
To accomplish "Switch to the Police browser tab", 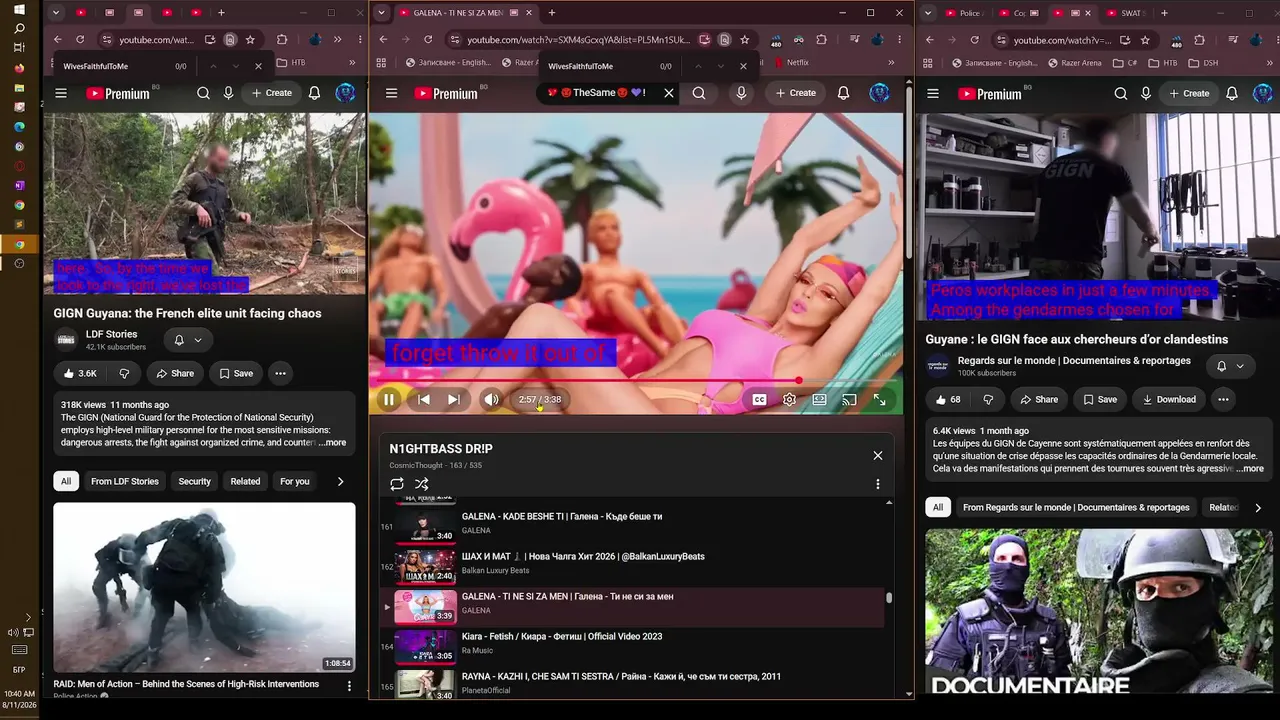I will point(963,13).
